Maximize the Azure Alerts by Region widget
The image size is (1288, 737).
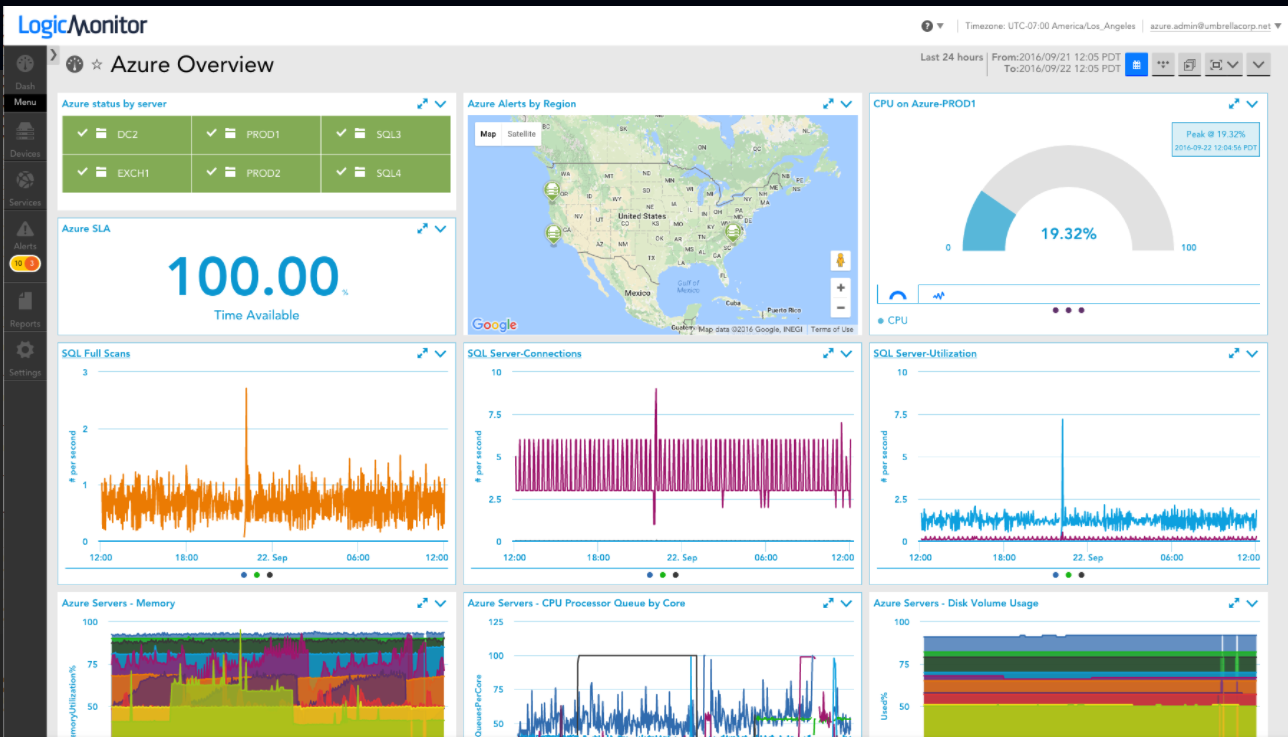tap(828, 103)
